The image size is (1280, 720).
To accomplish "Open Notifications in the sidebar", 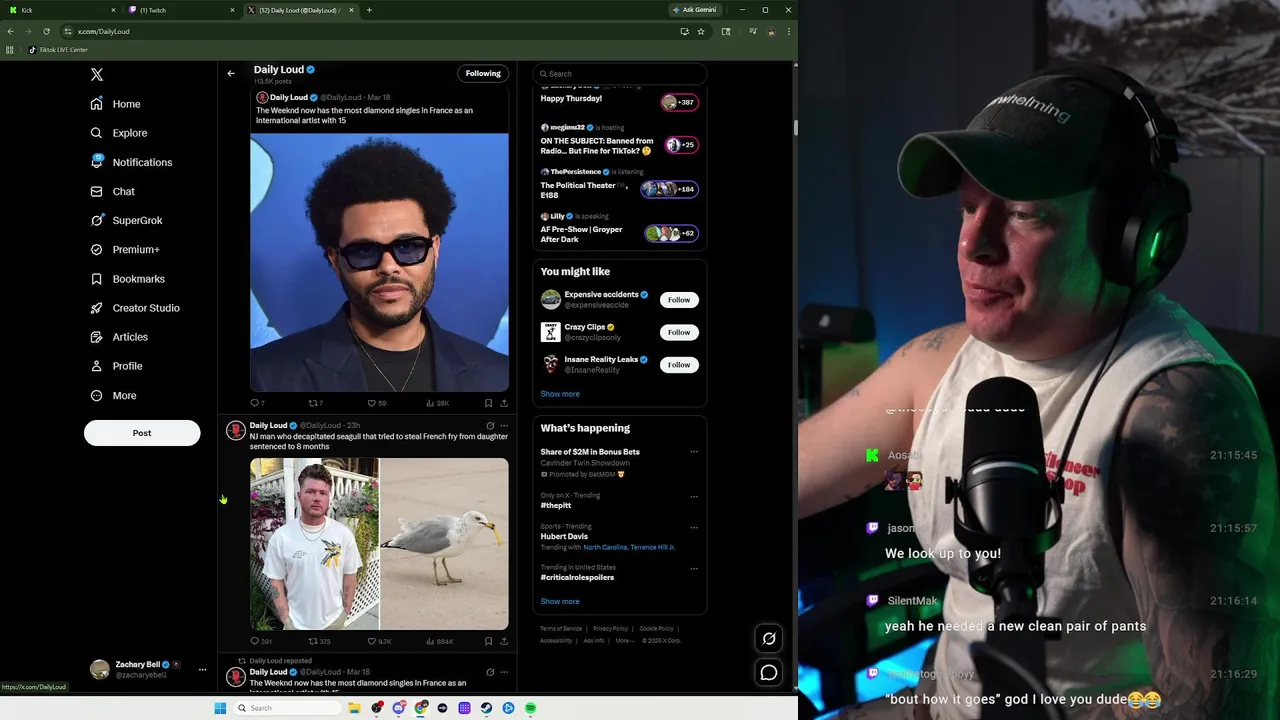I will point(131,162).
